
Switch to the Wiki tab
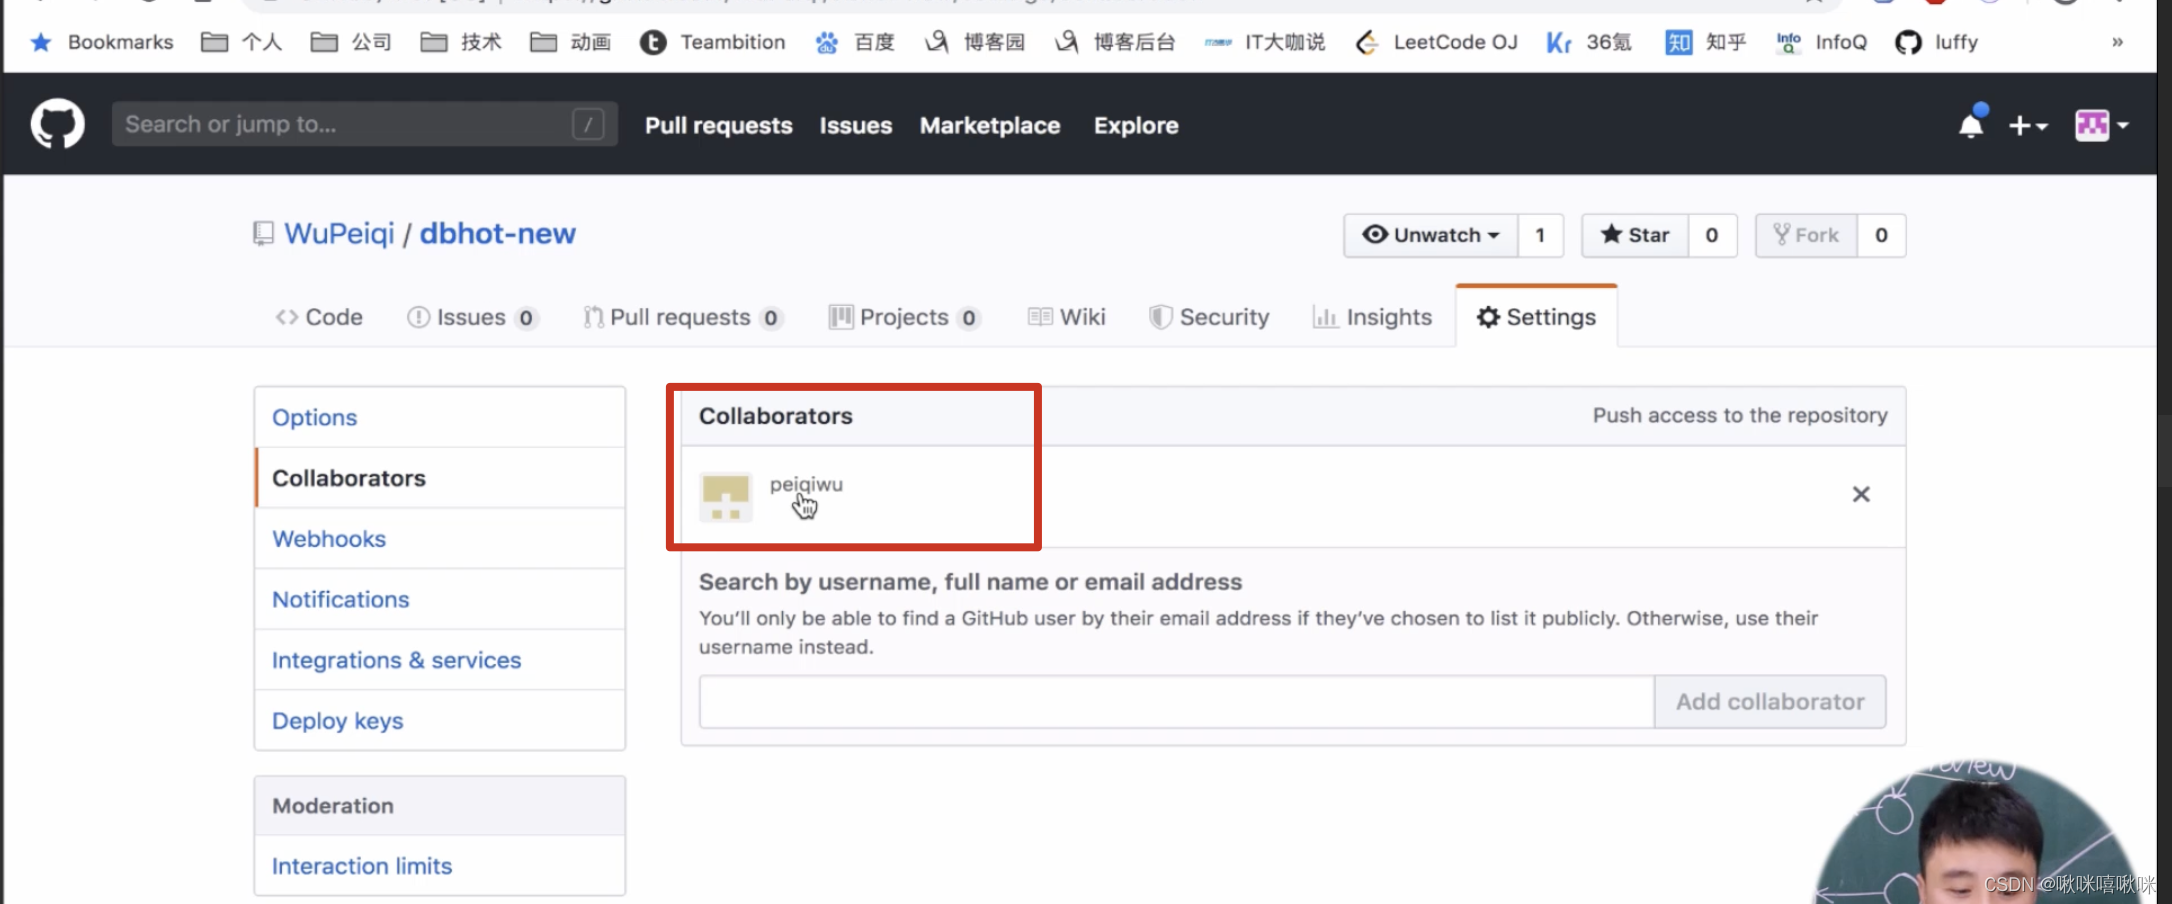click(1066, 317)
